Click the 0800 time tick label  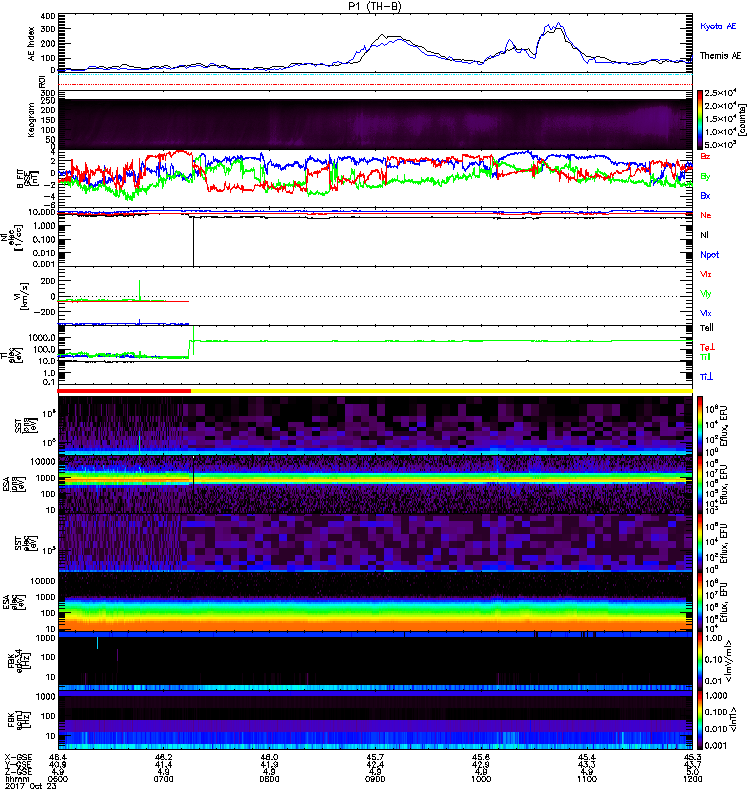pyautogui.click(x=269, y=779)
